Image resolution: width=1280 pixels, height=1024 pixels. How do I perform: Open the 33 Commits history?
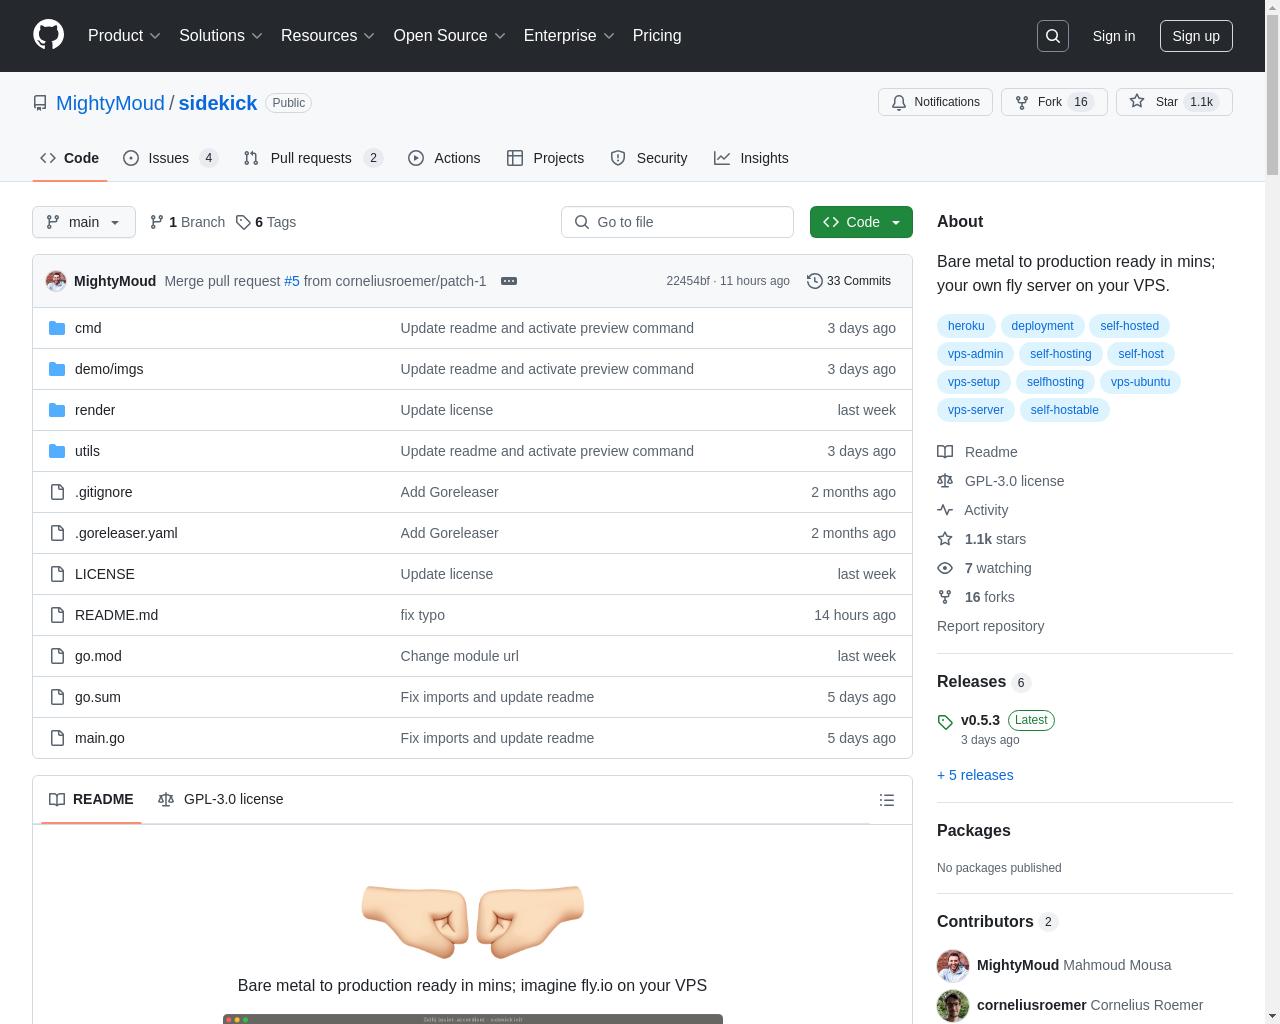point(849,281)
